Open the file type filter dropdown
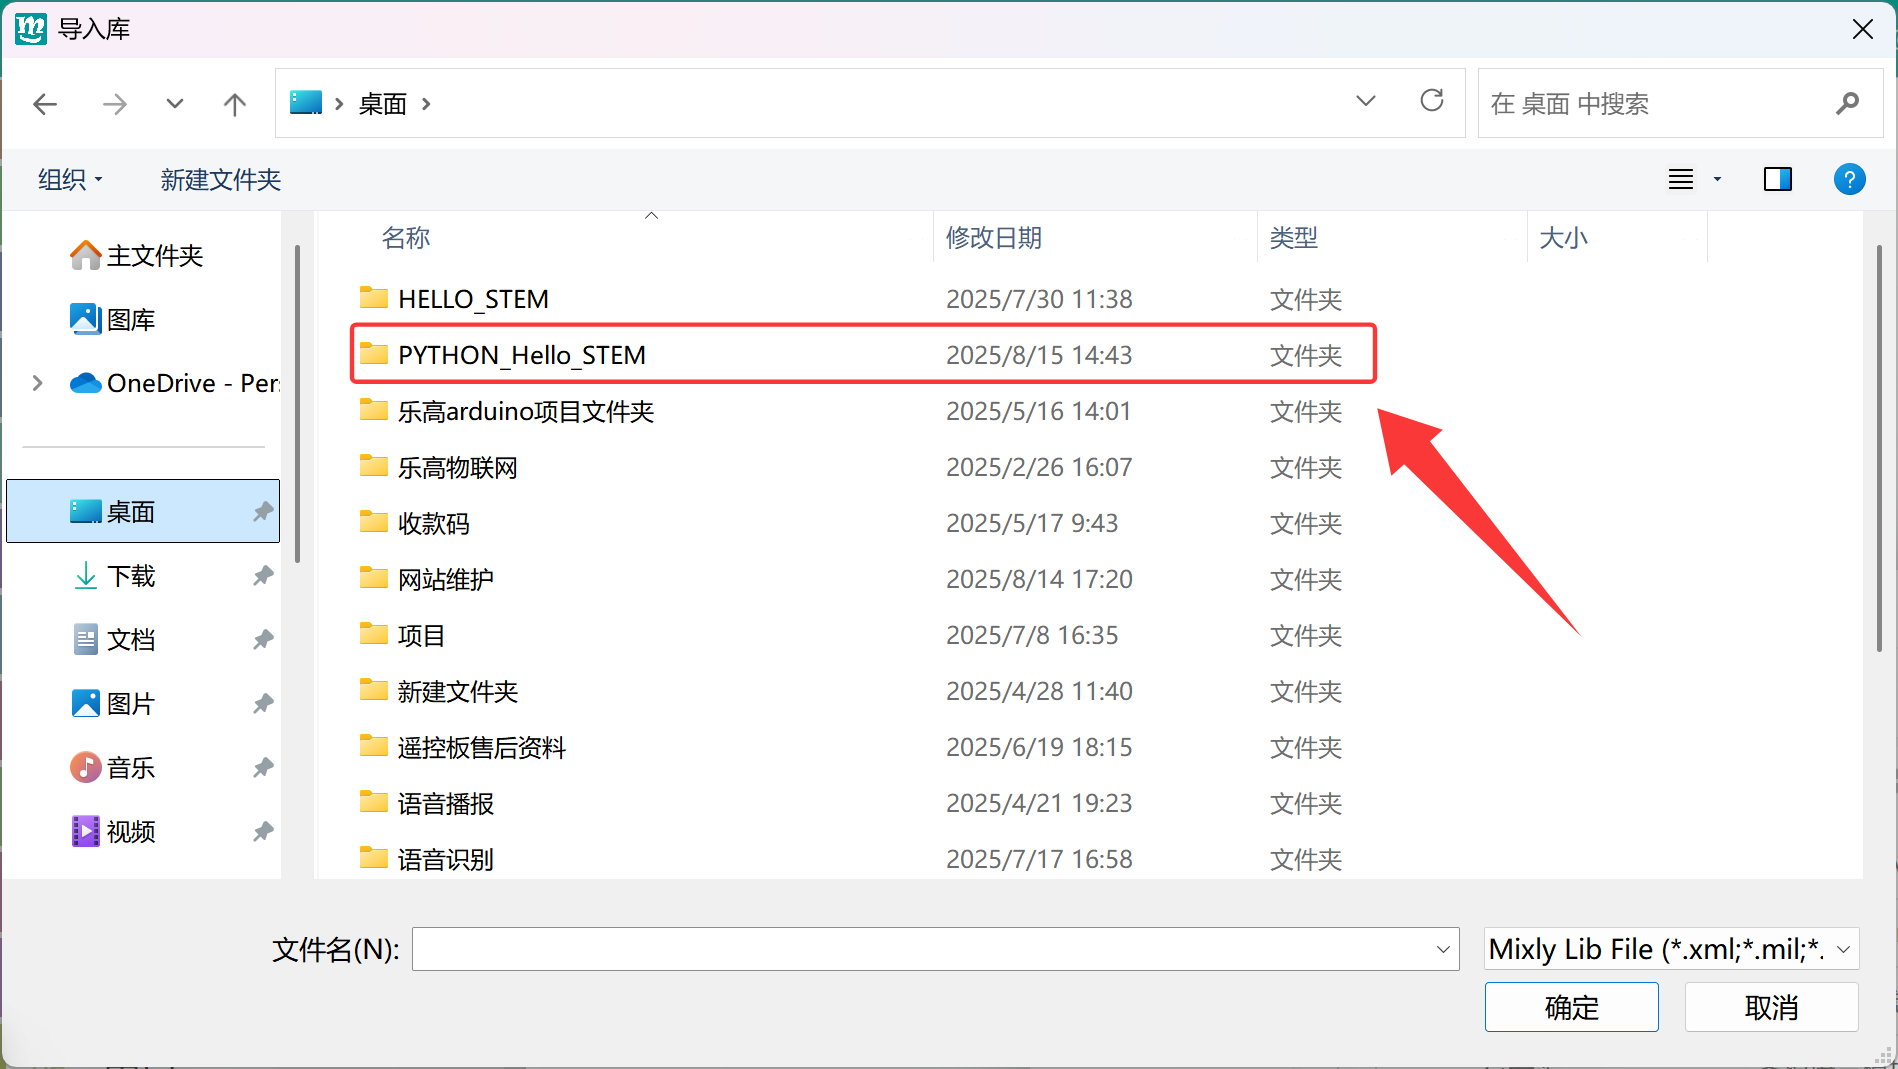 1670,949
